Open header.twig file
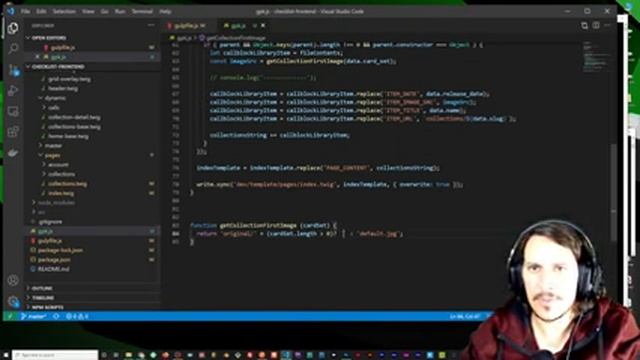The width and height of the screenshot is (640, 360). (63, 88)
